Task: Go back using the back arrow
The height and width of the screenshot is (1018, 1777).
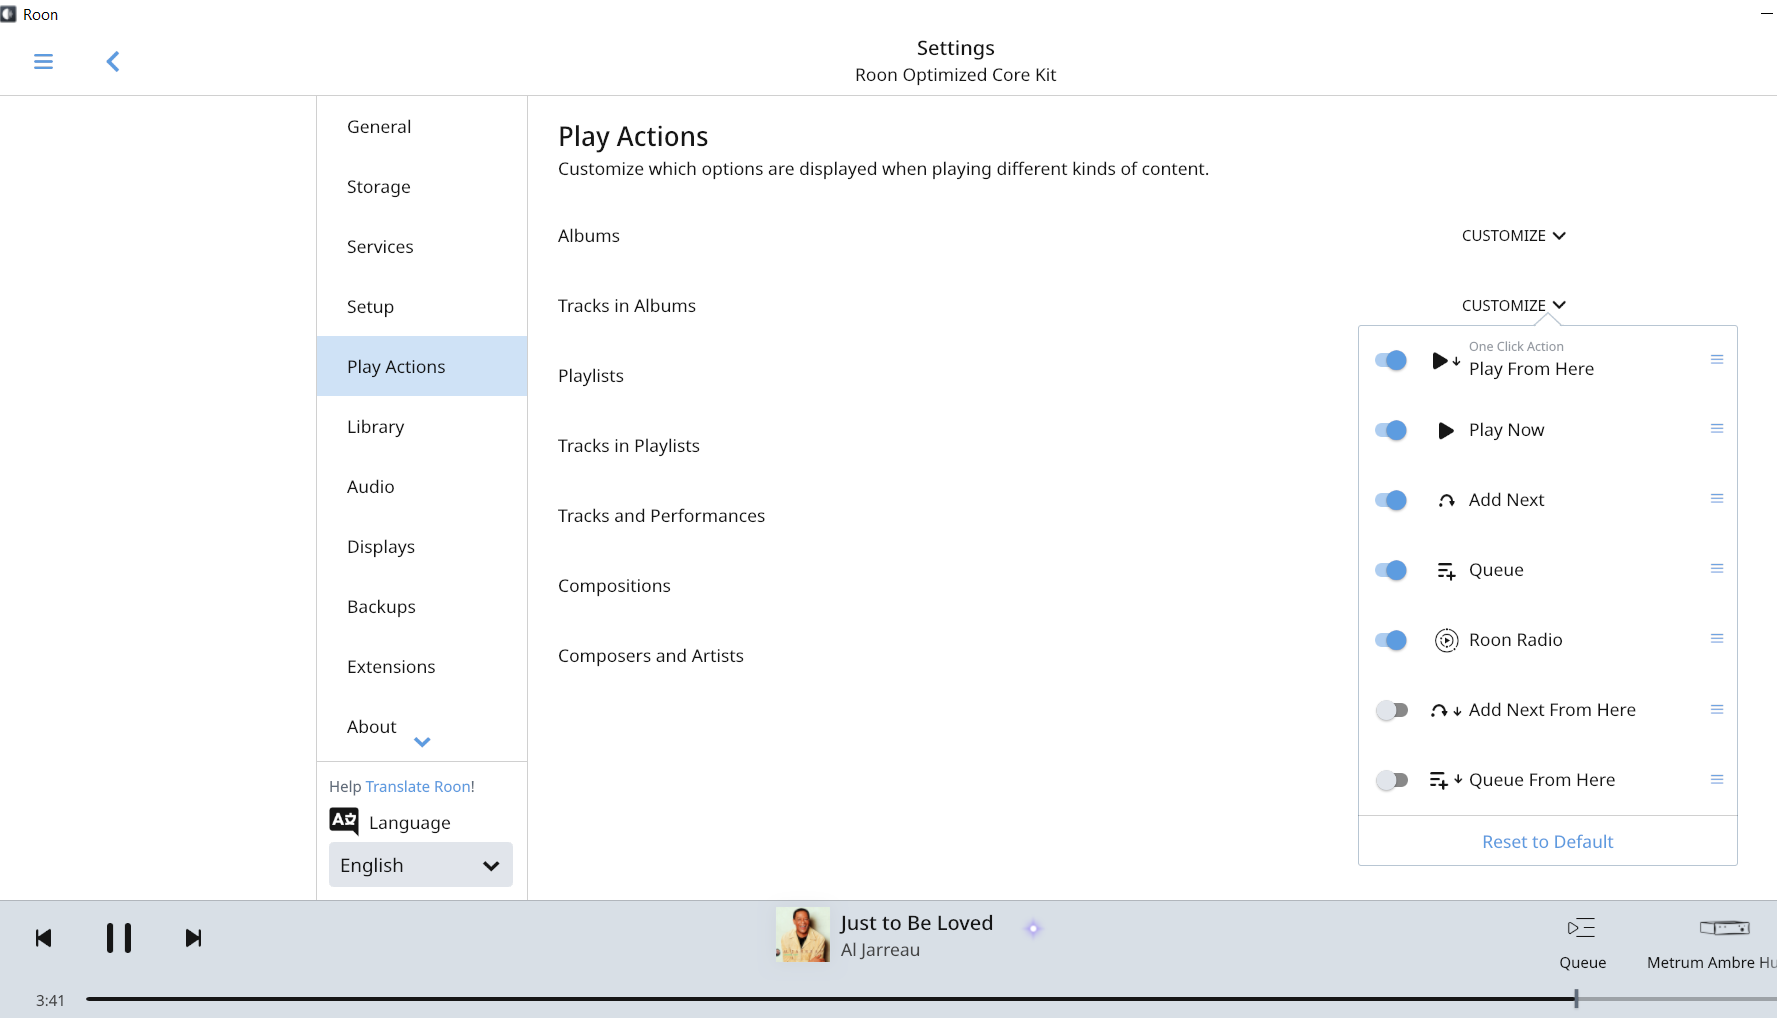Action: [113, 62]
